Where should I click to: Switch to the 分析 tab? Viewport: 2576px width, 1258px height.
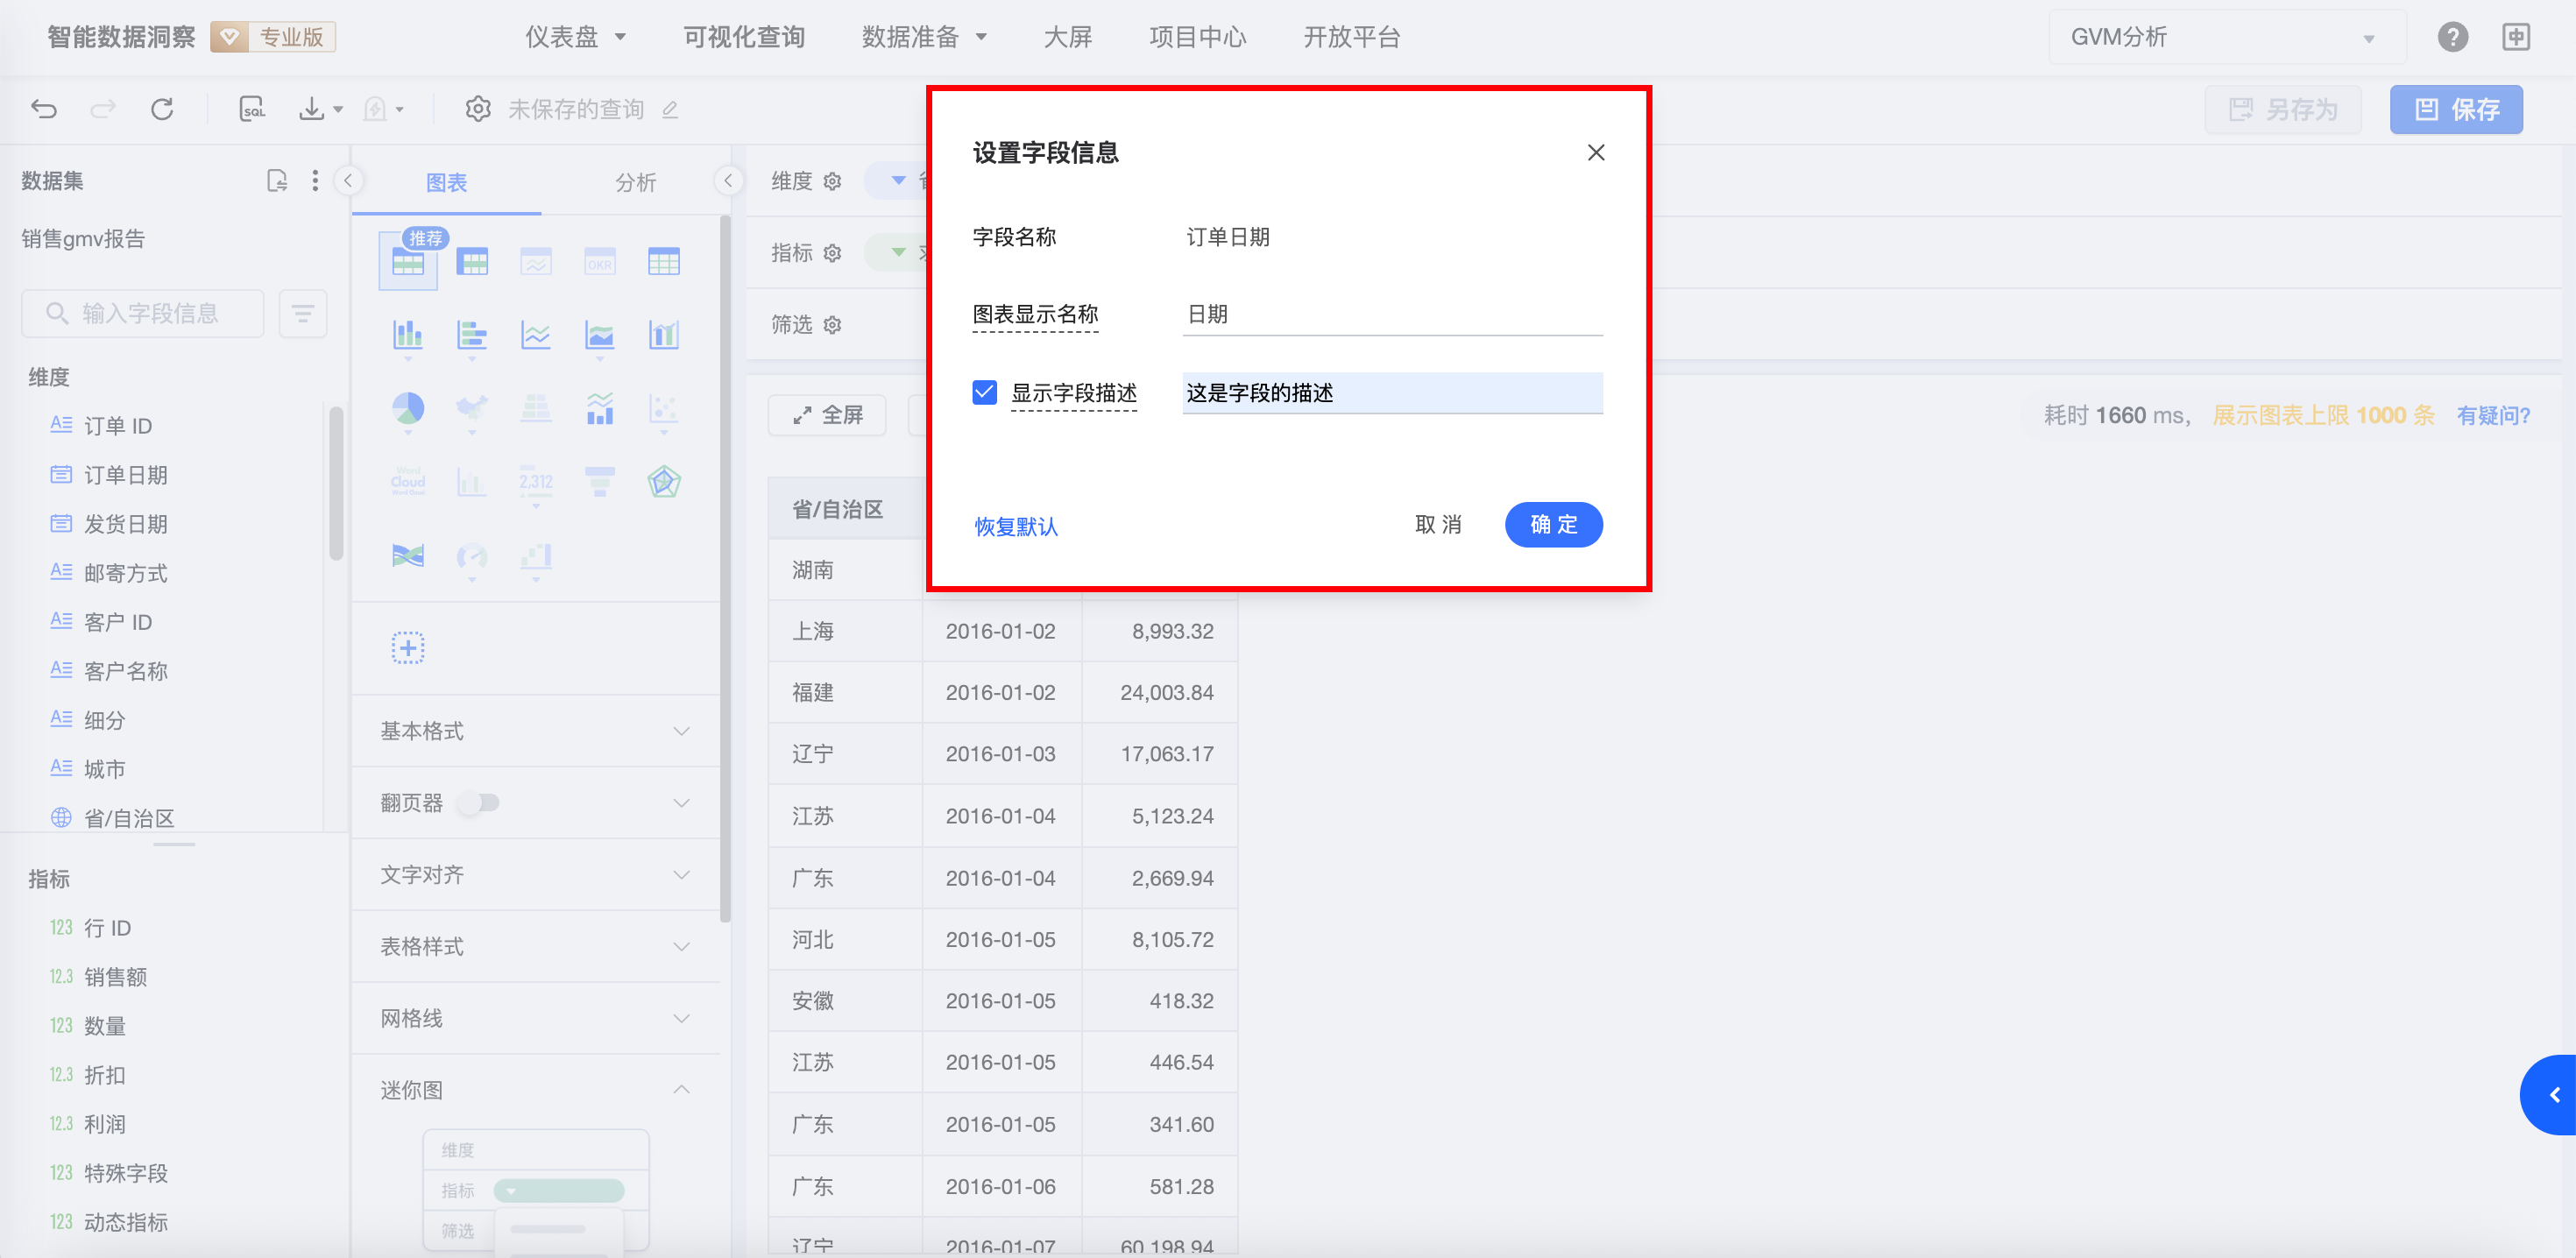coord(635,182)
